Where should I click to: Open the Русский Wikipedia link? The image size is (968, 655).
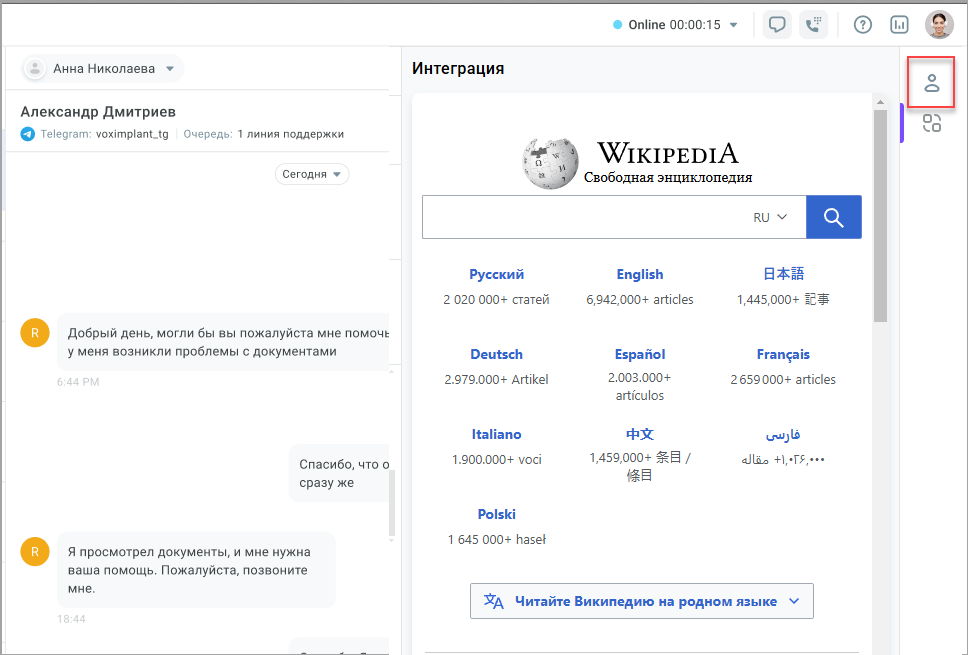coord(496,274)
